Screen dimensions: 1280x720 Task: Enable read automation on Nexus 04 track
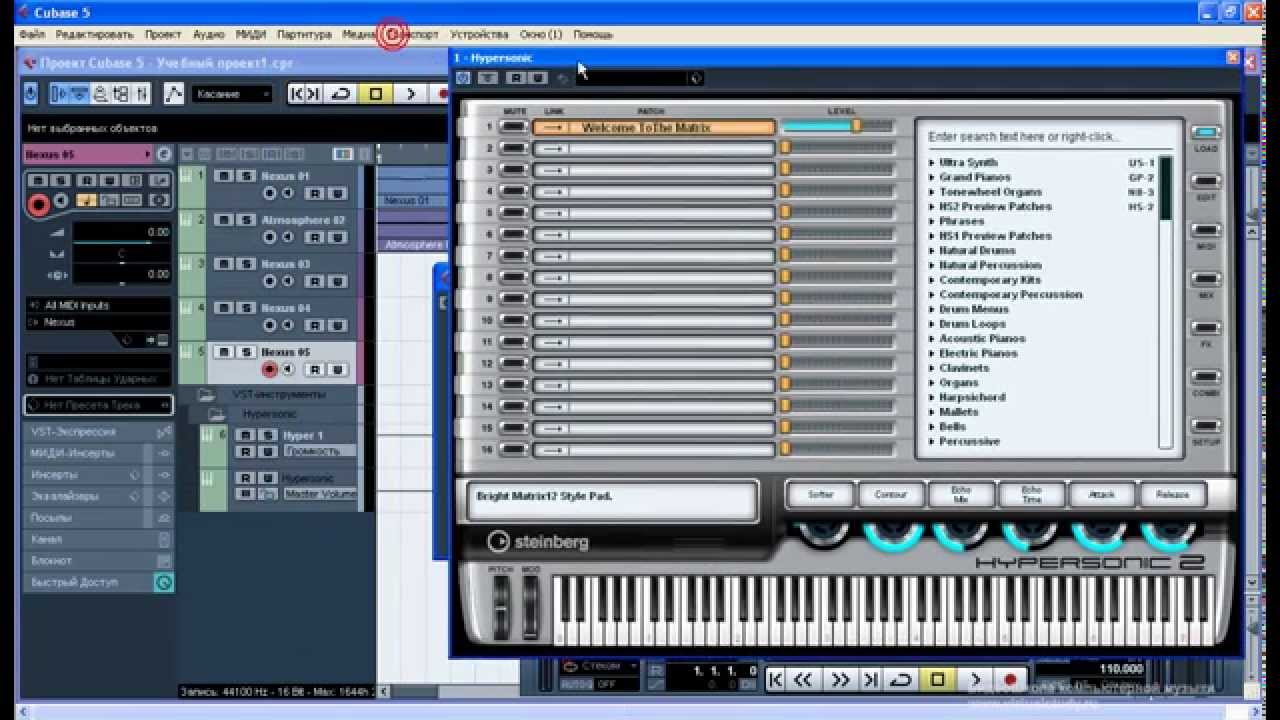(315, 326)
